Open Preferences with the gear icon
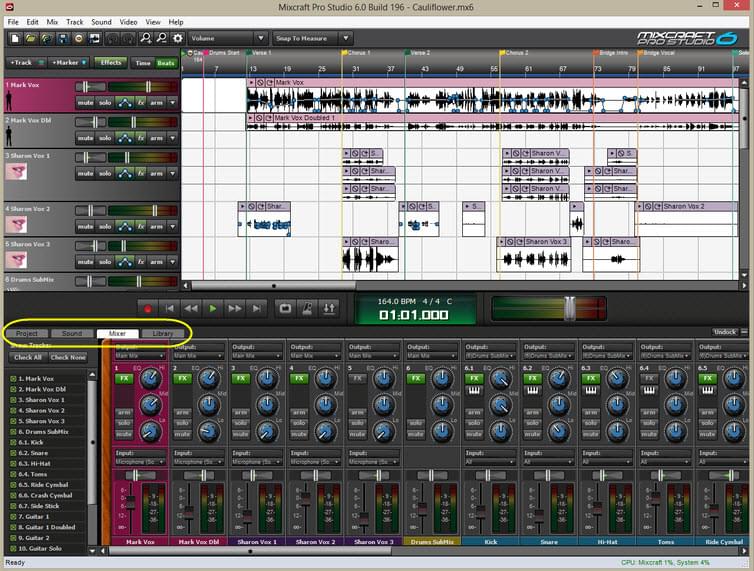The height and width of the screenshot is (571, 754). [178, 38]
